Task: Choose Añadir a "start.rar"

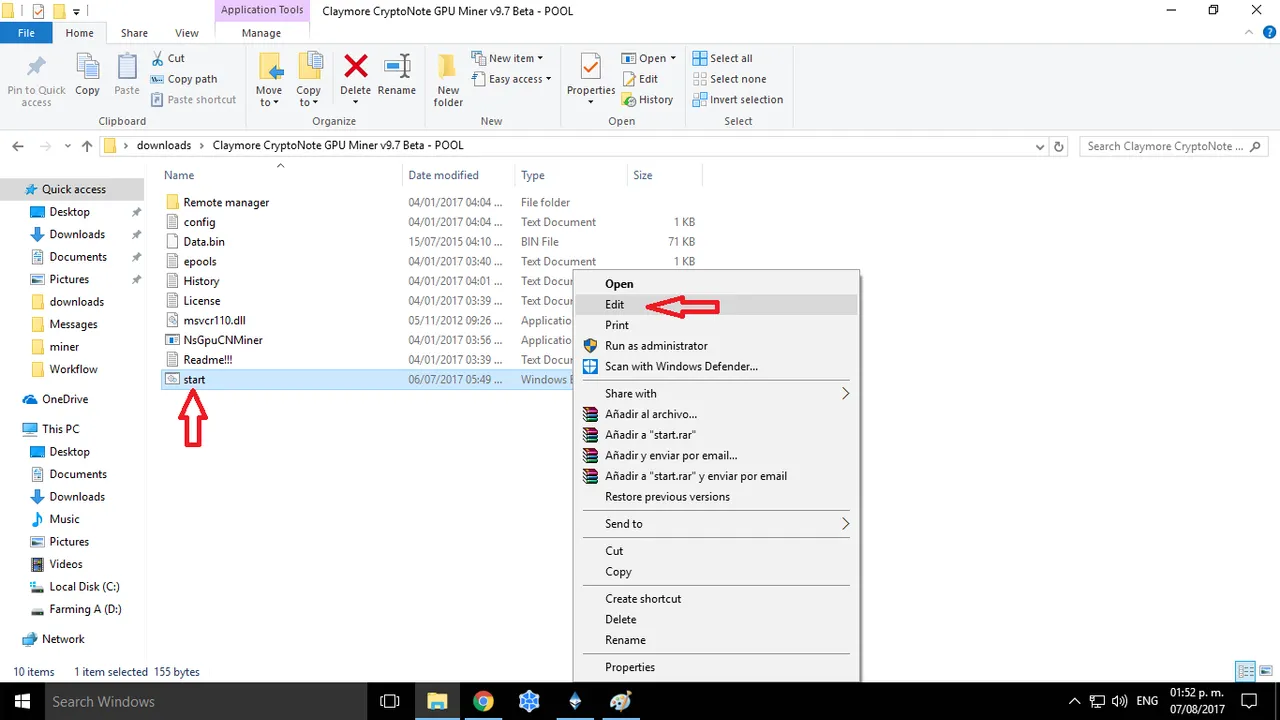Action: pos(716,435)
